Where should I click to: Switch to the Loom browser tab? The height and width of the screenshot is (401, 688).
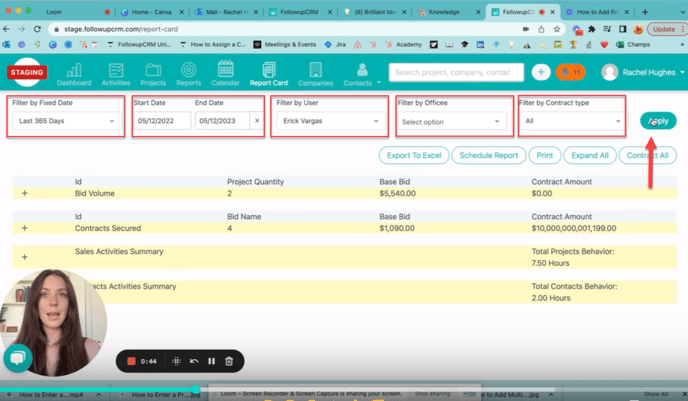click(x=54, y=12)
